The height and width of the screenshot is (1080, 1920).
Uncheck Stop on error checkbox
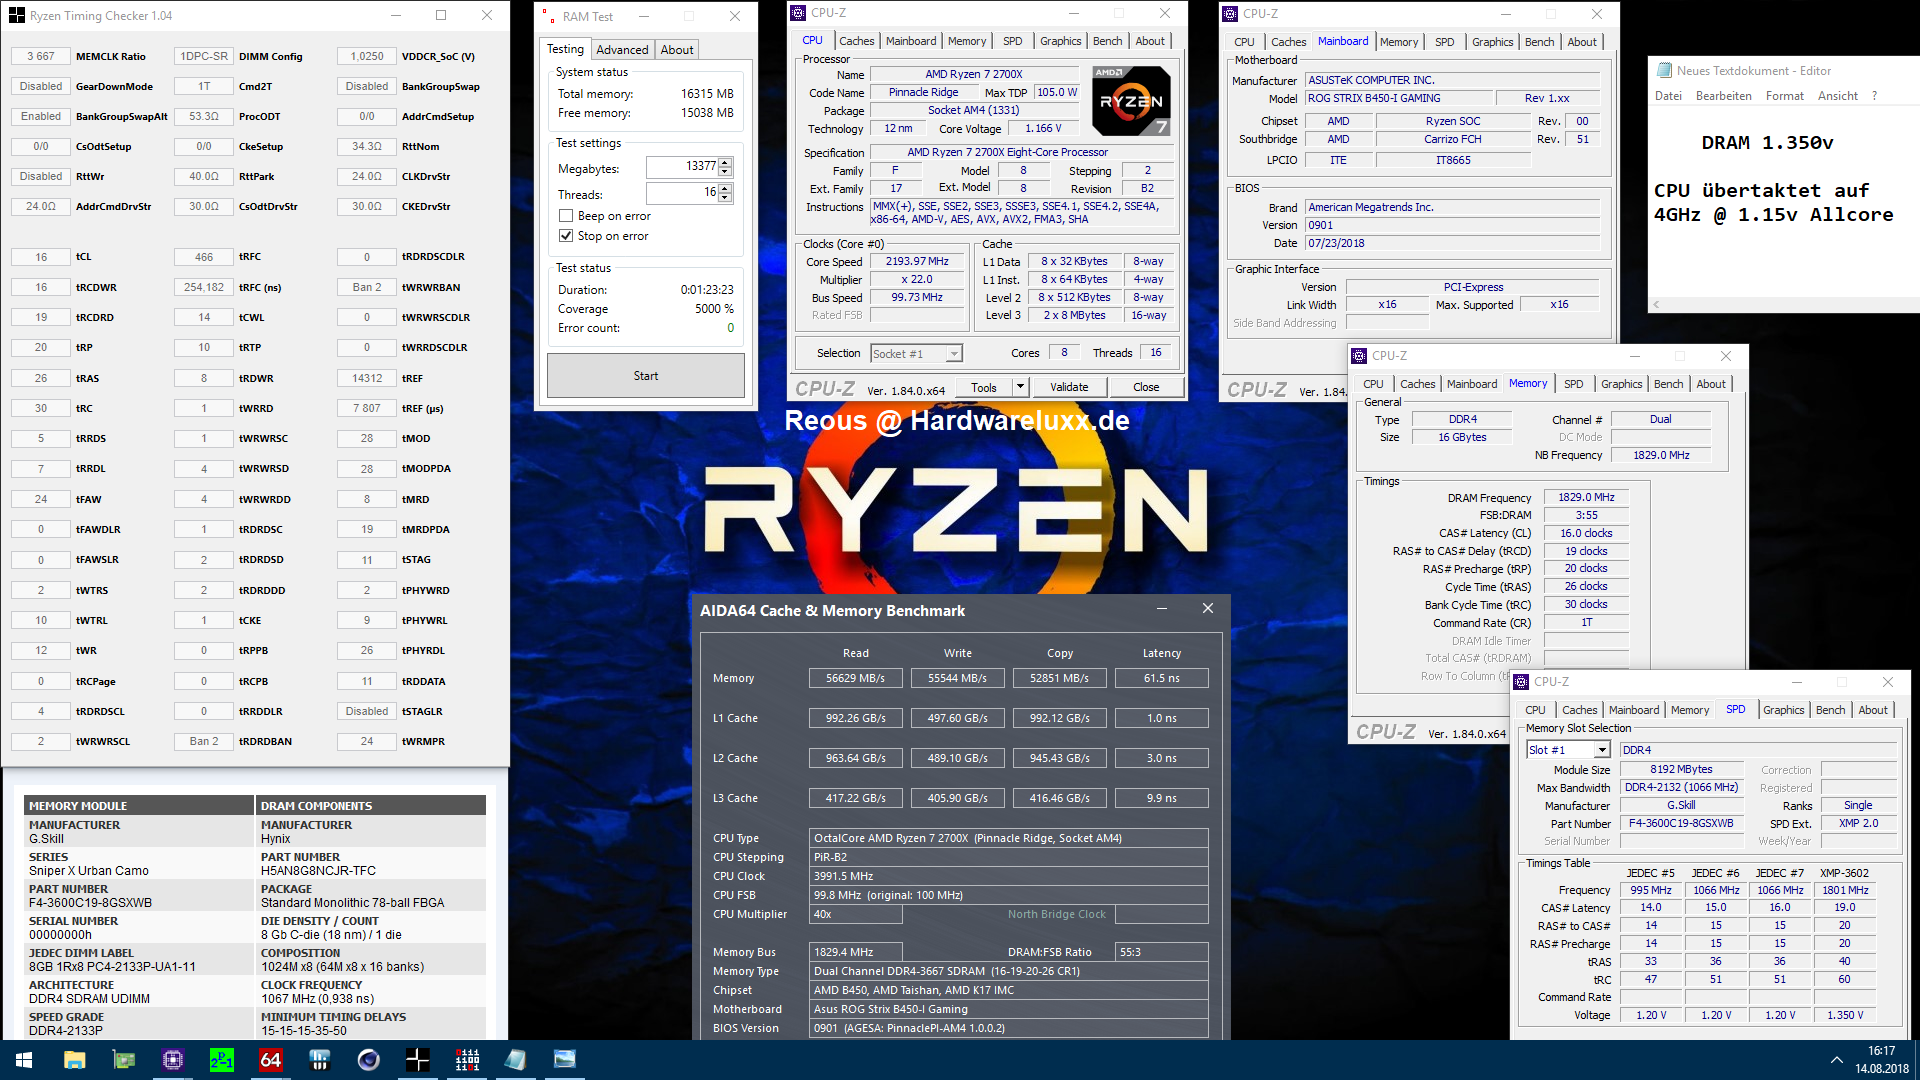pos(566,236)
